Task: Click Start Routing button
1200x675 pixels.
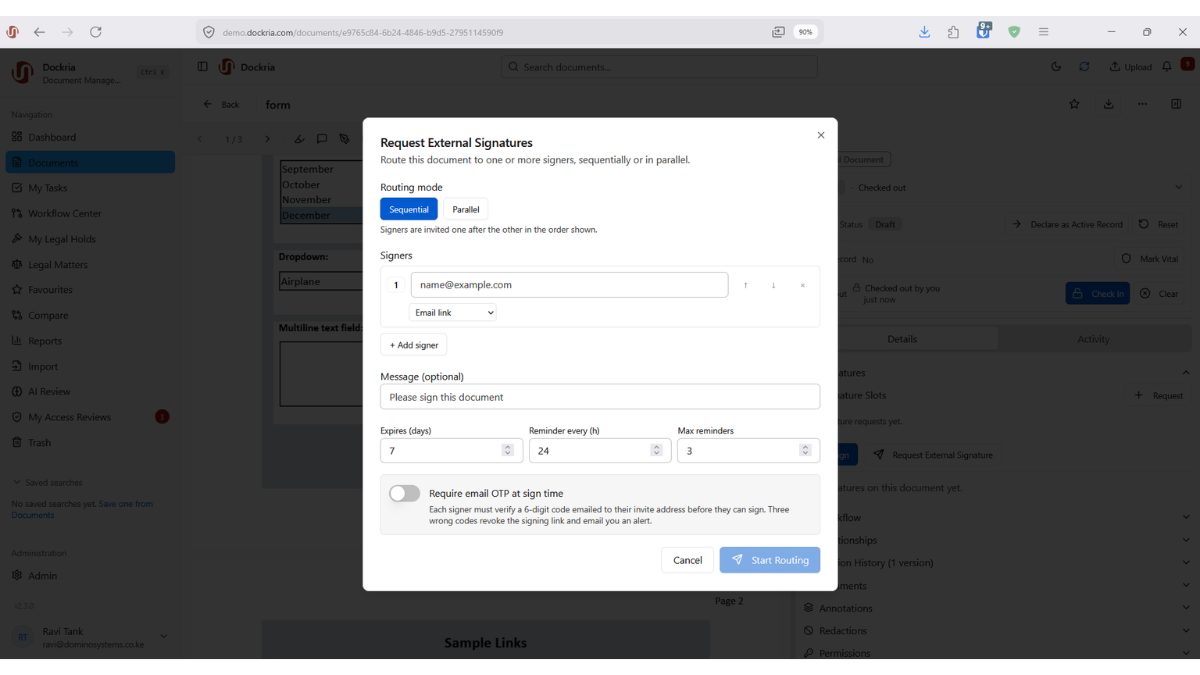Action: click(770, 560)
